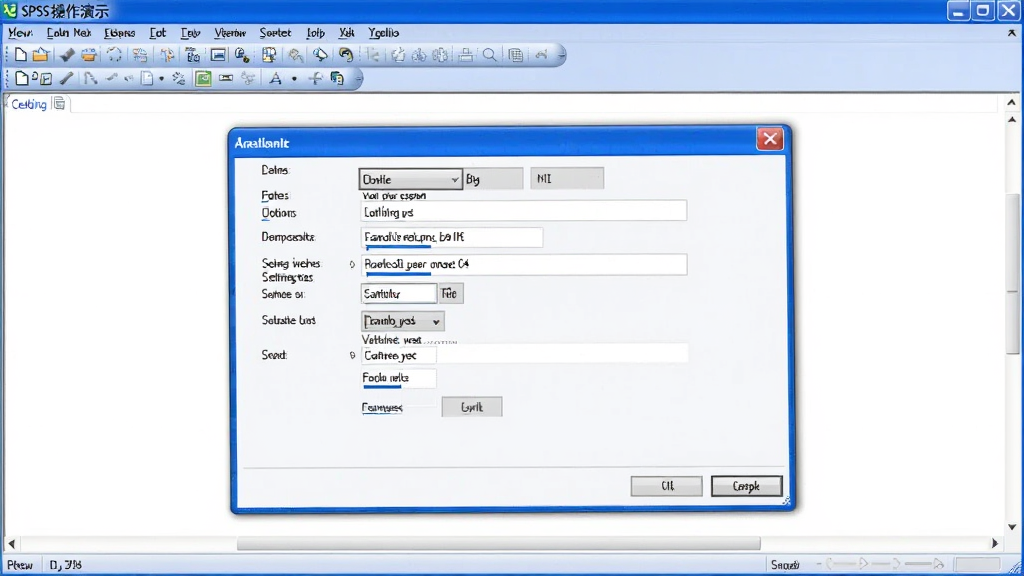Click the File button beside Sartiuler field
1024x576 pixels.
(x=450, y=294)
